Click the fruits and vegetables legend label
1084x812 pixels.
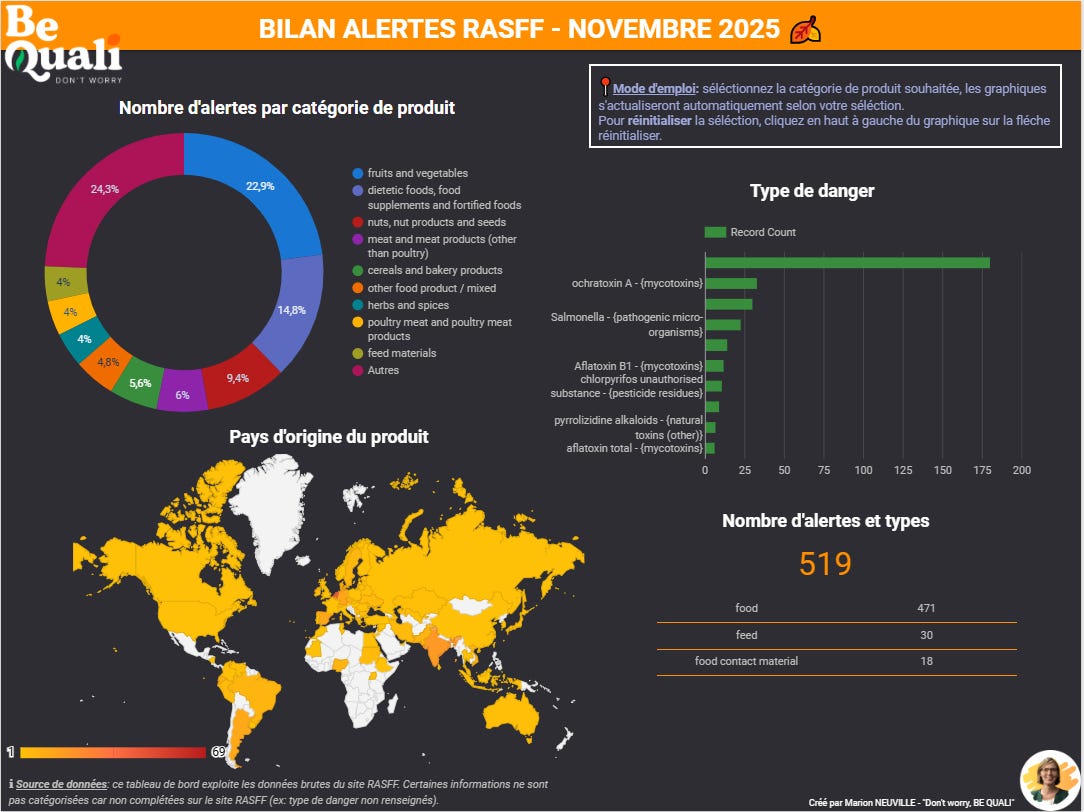click(418, 173)
